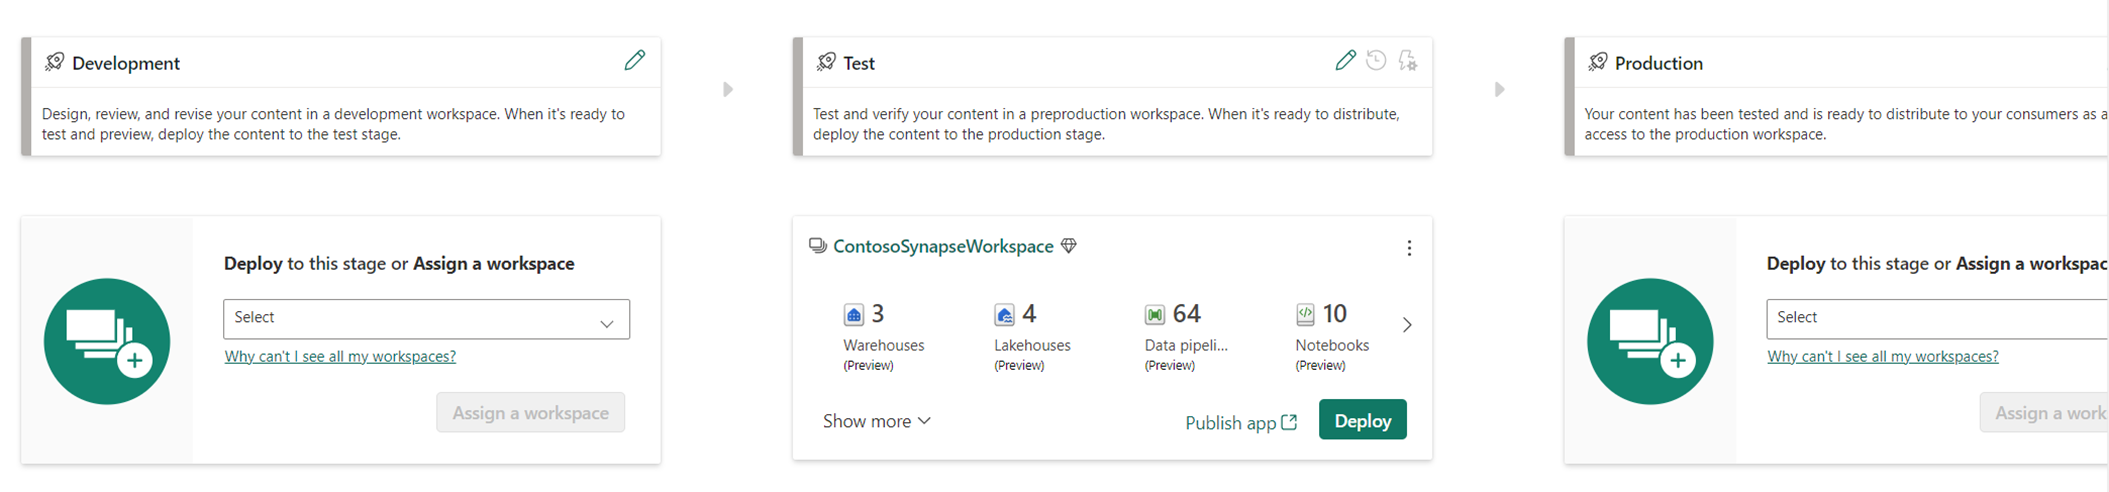
Task: Click the Lakehouses item icon
Action: pyautogui.click(x=1004, y=315)
